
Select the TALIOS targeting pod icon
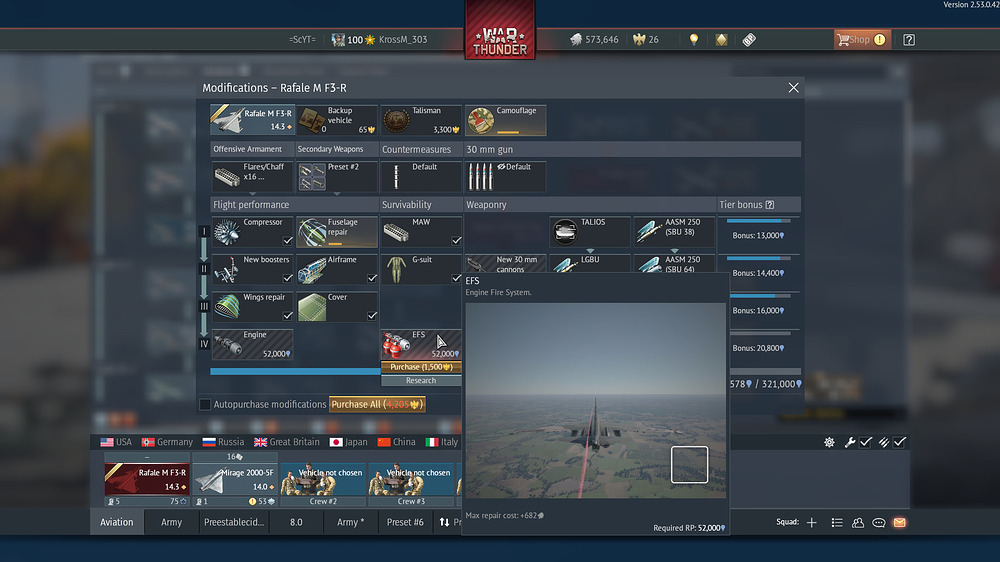566,233
